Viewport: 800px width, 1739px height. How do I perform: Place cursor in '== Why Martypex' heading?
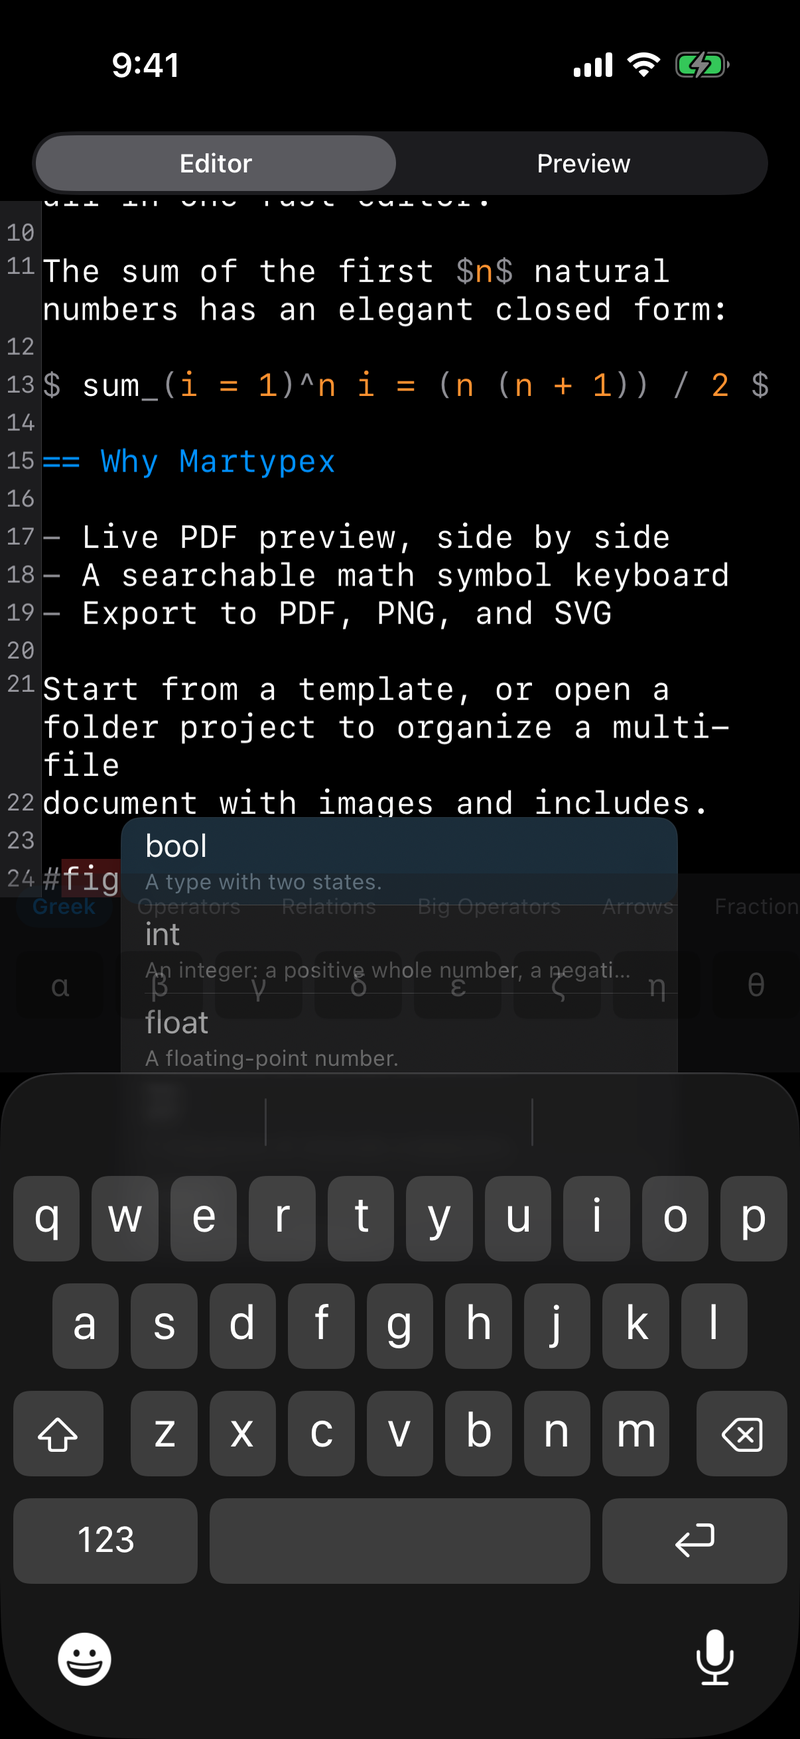[x=188, y=461]
